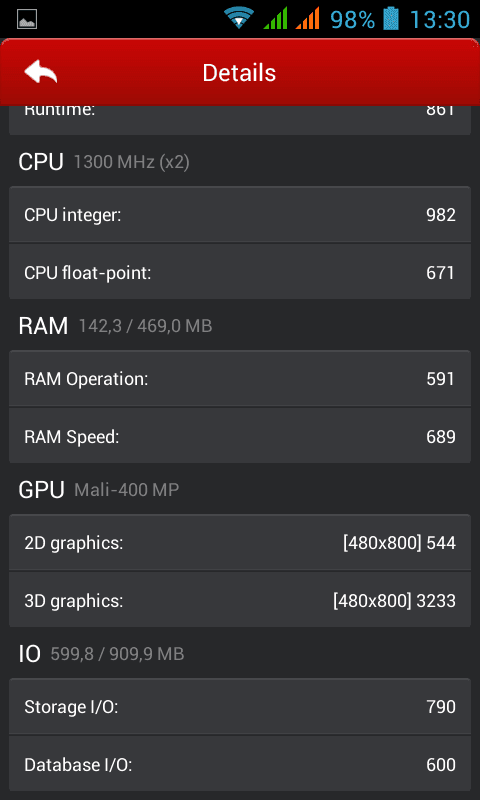Tap the Wi-Fi status icon
This screenshot has width=480, height=800.
[x=239, y=18]
